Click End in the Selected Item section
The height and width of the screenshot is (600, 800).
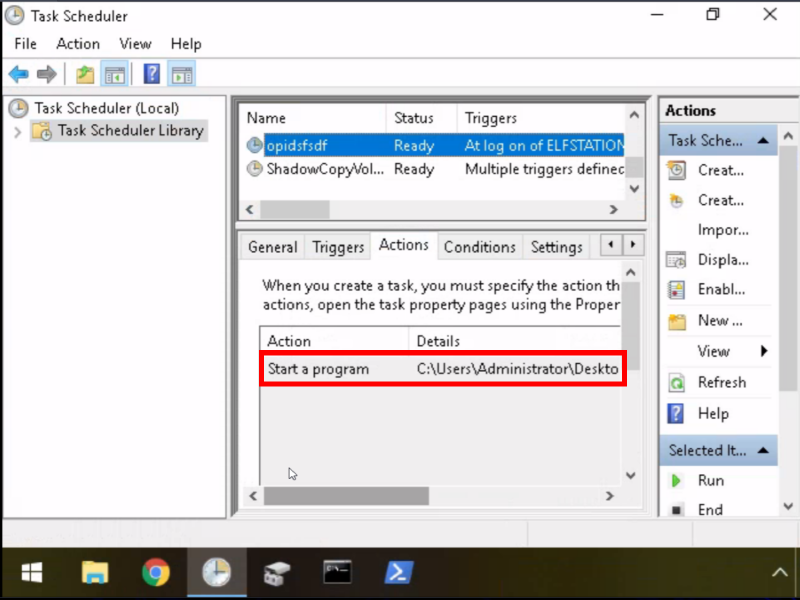click(x=710, y=510)
